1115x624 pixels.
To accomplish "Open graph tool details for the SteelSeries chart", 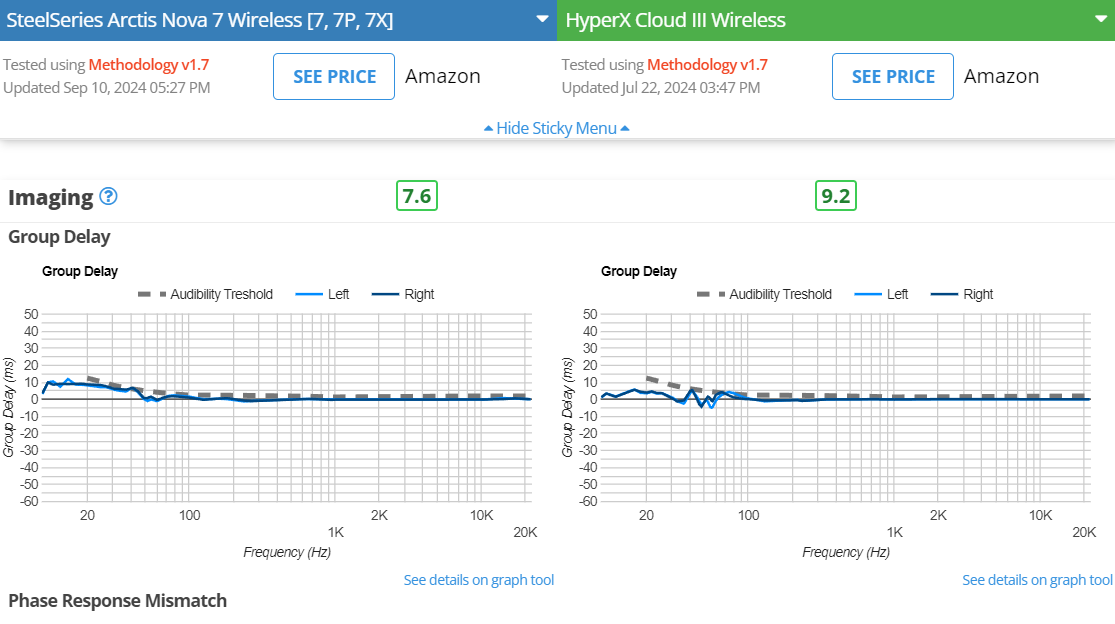I will click(479, 580).
